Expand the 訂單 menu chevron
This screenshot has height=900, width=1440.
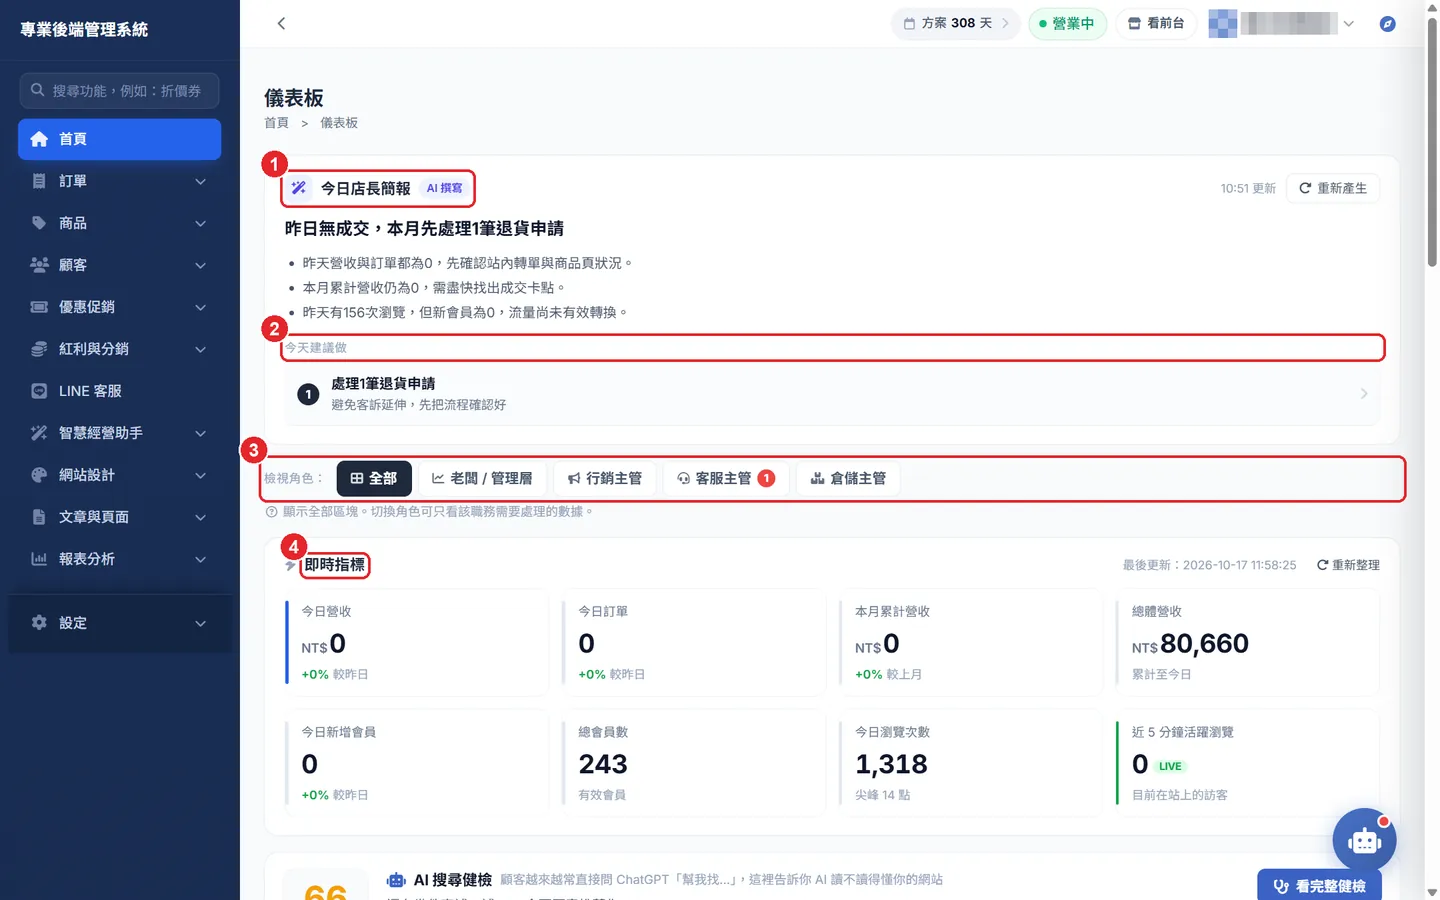[x=200, y=181]
